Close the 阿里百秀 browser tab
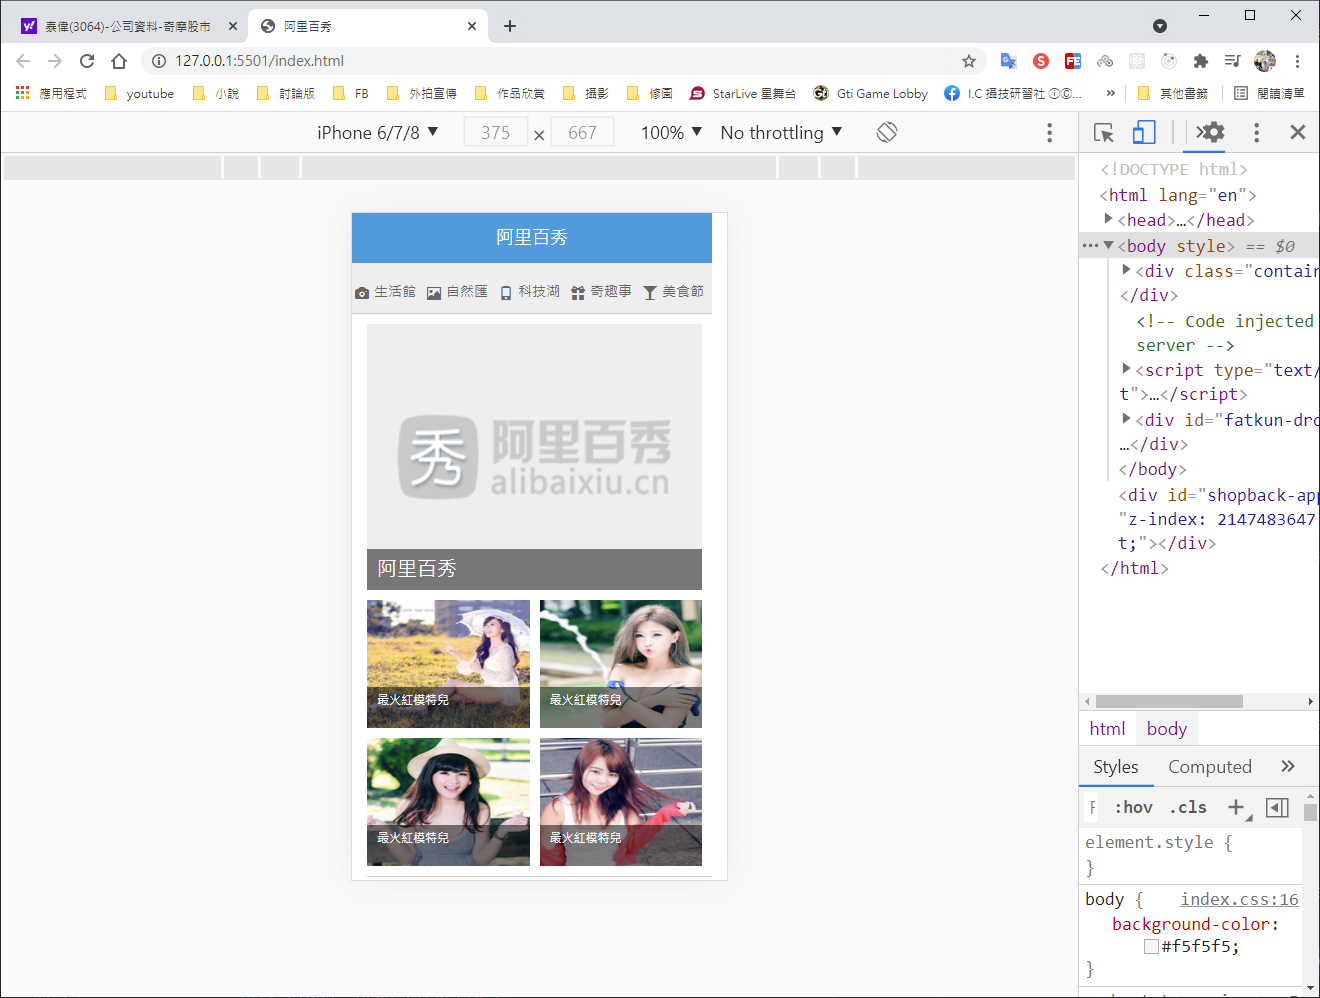Image resolution: width=1320 pixels, height=998 pixels. pyautogui.click(x=472, y=26)
